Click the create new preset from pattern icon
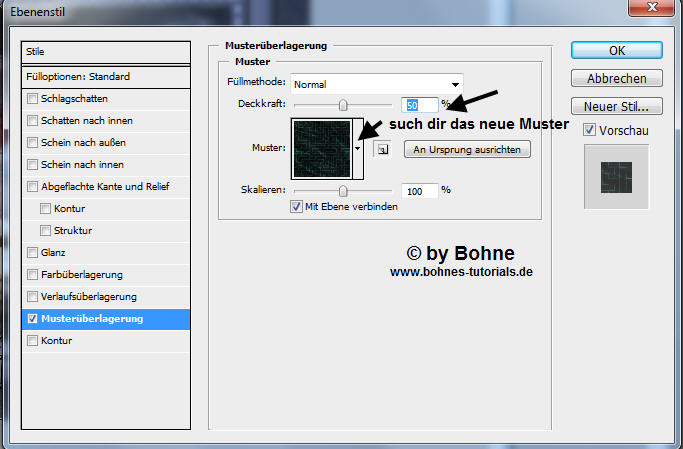The height and width of the screenshot is (449, 683). [x=381, y=150]
